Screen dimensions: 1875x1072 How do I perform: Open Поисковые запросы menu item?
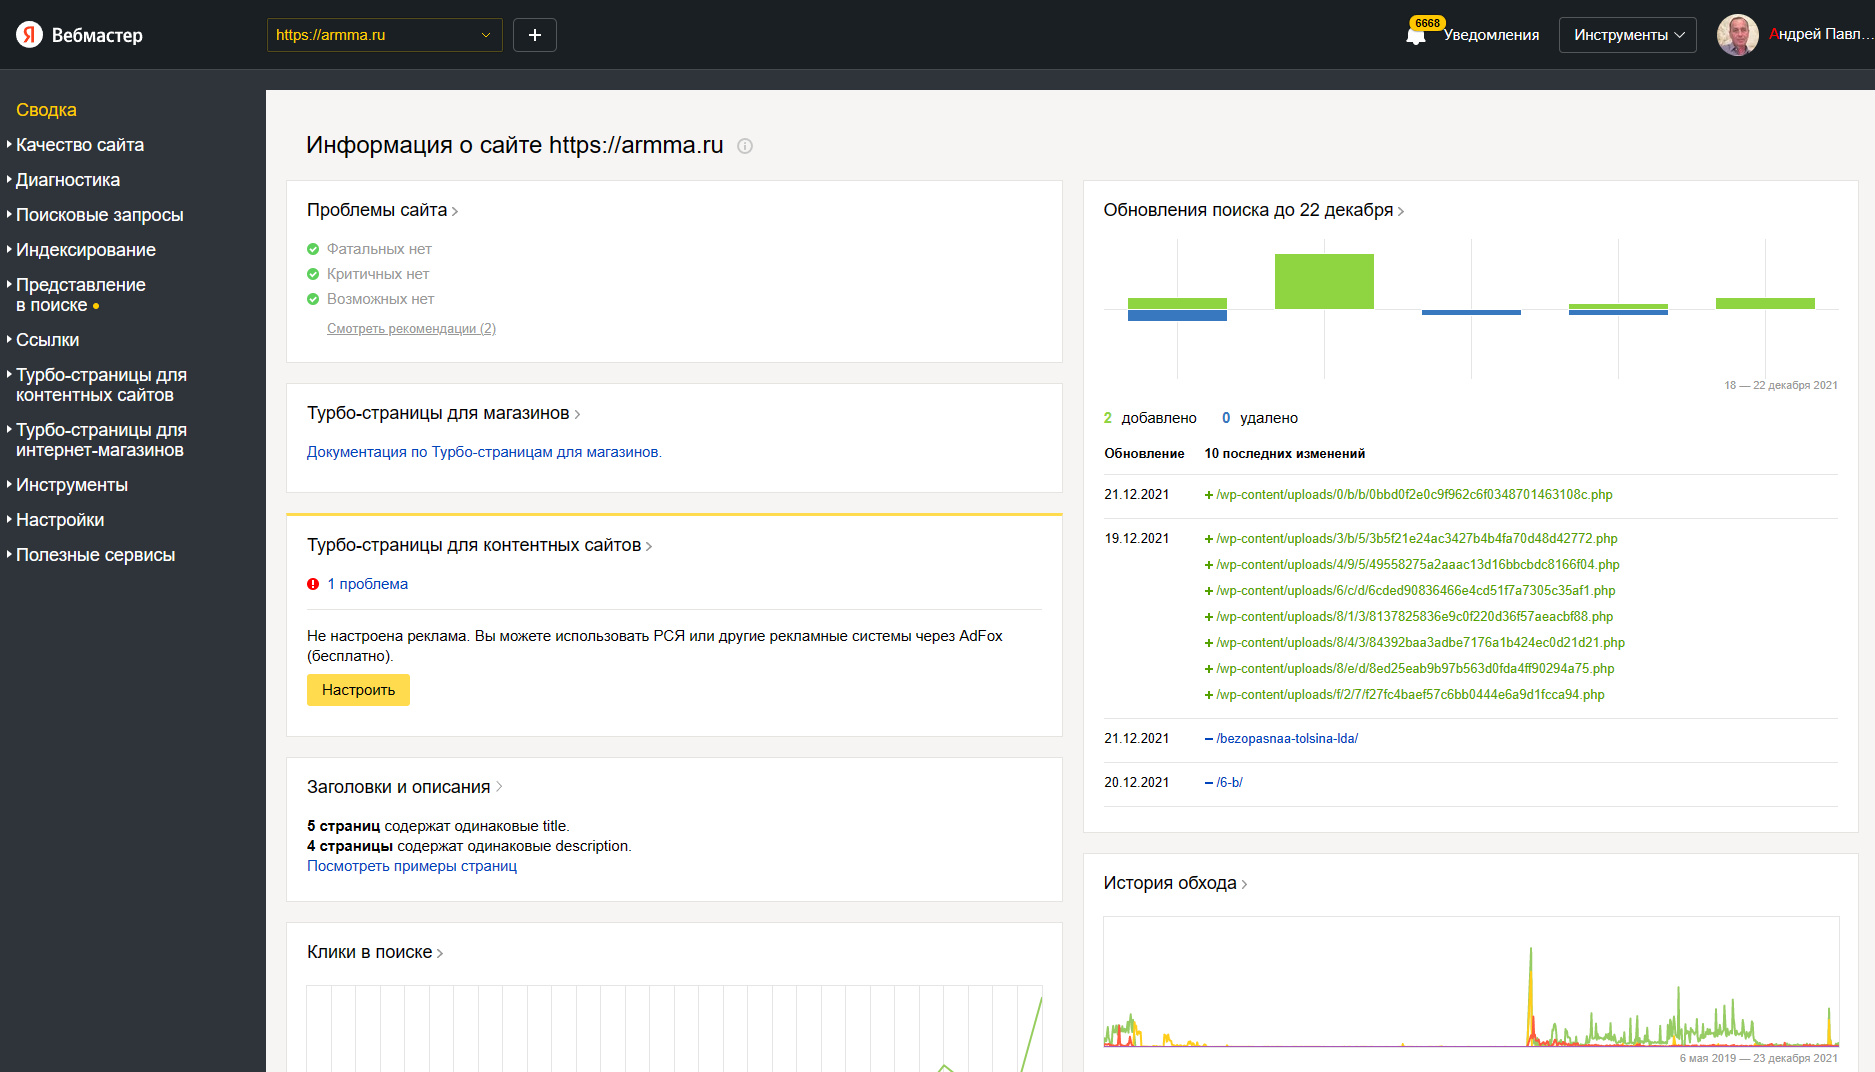point(100,215)
